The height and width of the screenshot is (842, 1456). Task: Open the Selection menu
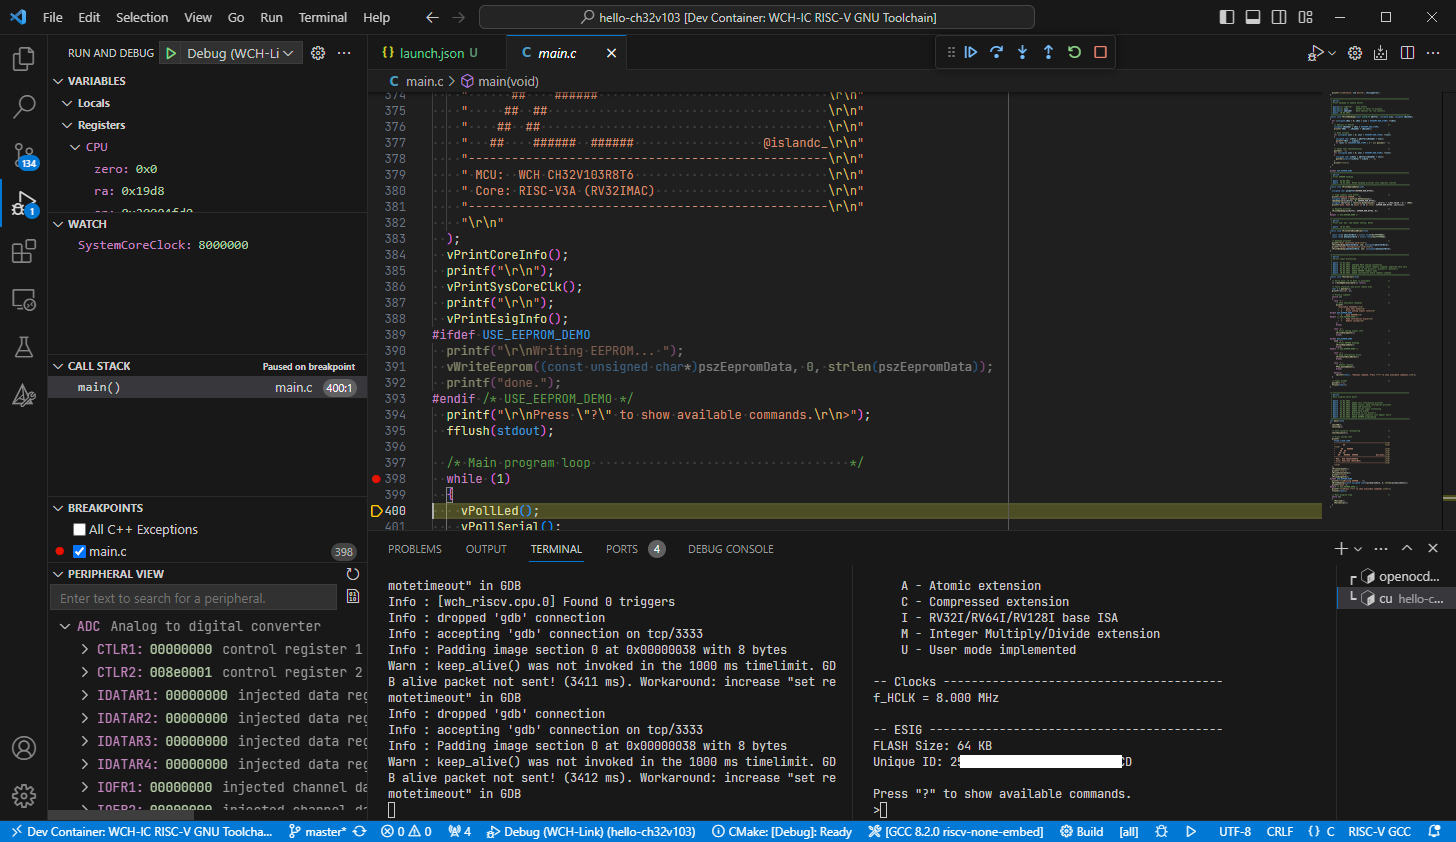(142, 17)
